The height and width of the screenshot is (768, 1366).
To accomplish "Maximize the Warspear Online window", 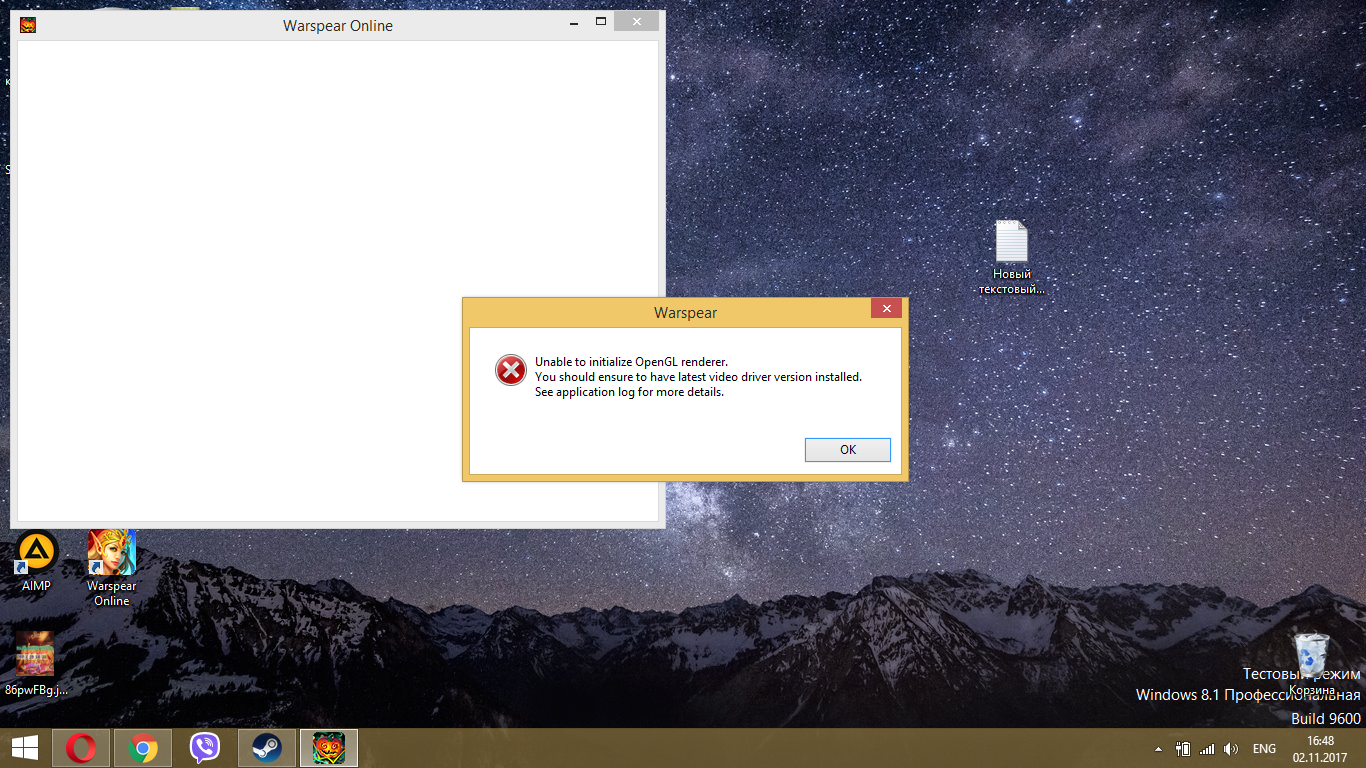I will 601,21.
